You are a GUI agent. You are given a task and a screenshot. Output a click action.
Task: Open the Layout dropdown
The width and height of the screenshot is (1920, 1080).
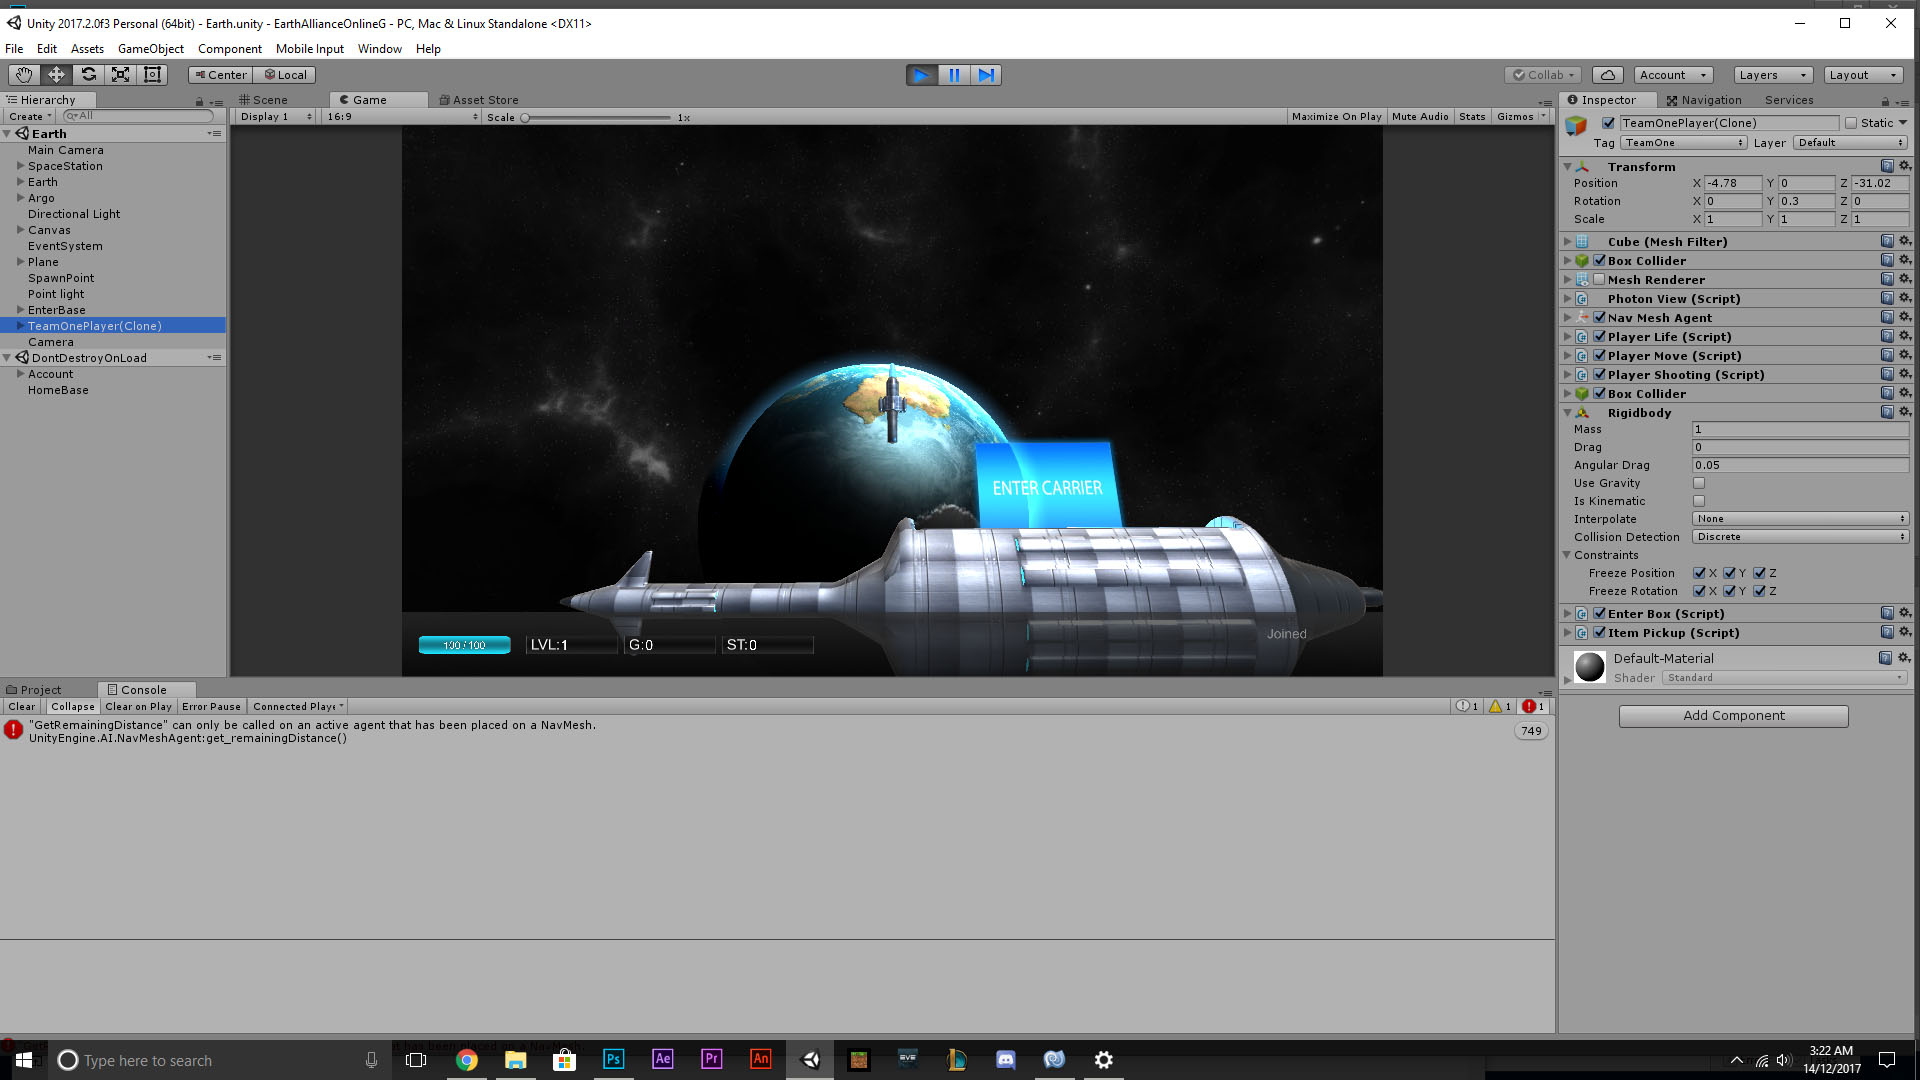click(1863, 75)
